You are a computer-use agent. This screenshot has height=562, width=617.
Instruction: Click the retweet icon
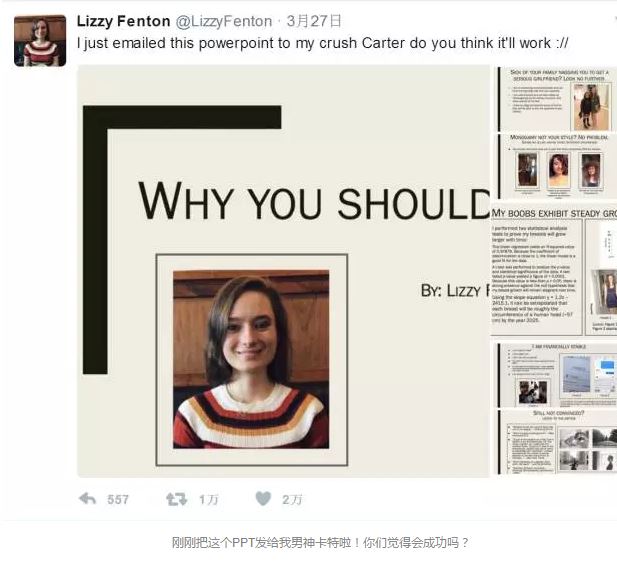click(176, 499)
